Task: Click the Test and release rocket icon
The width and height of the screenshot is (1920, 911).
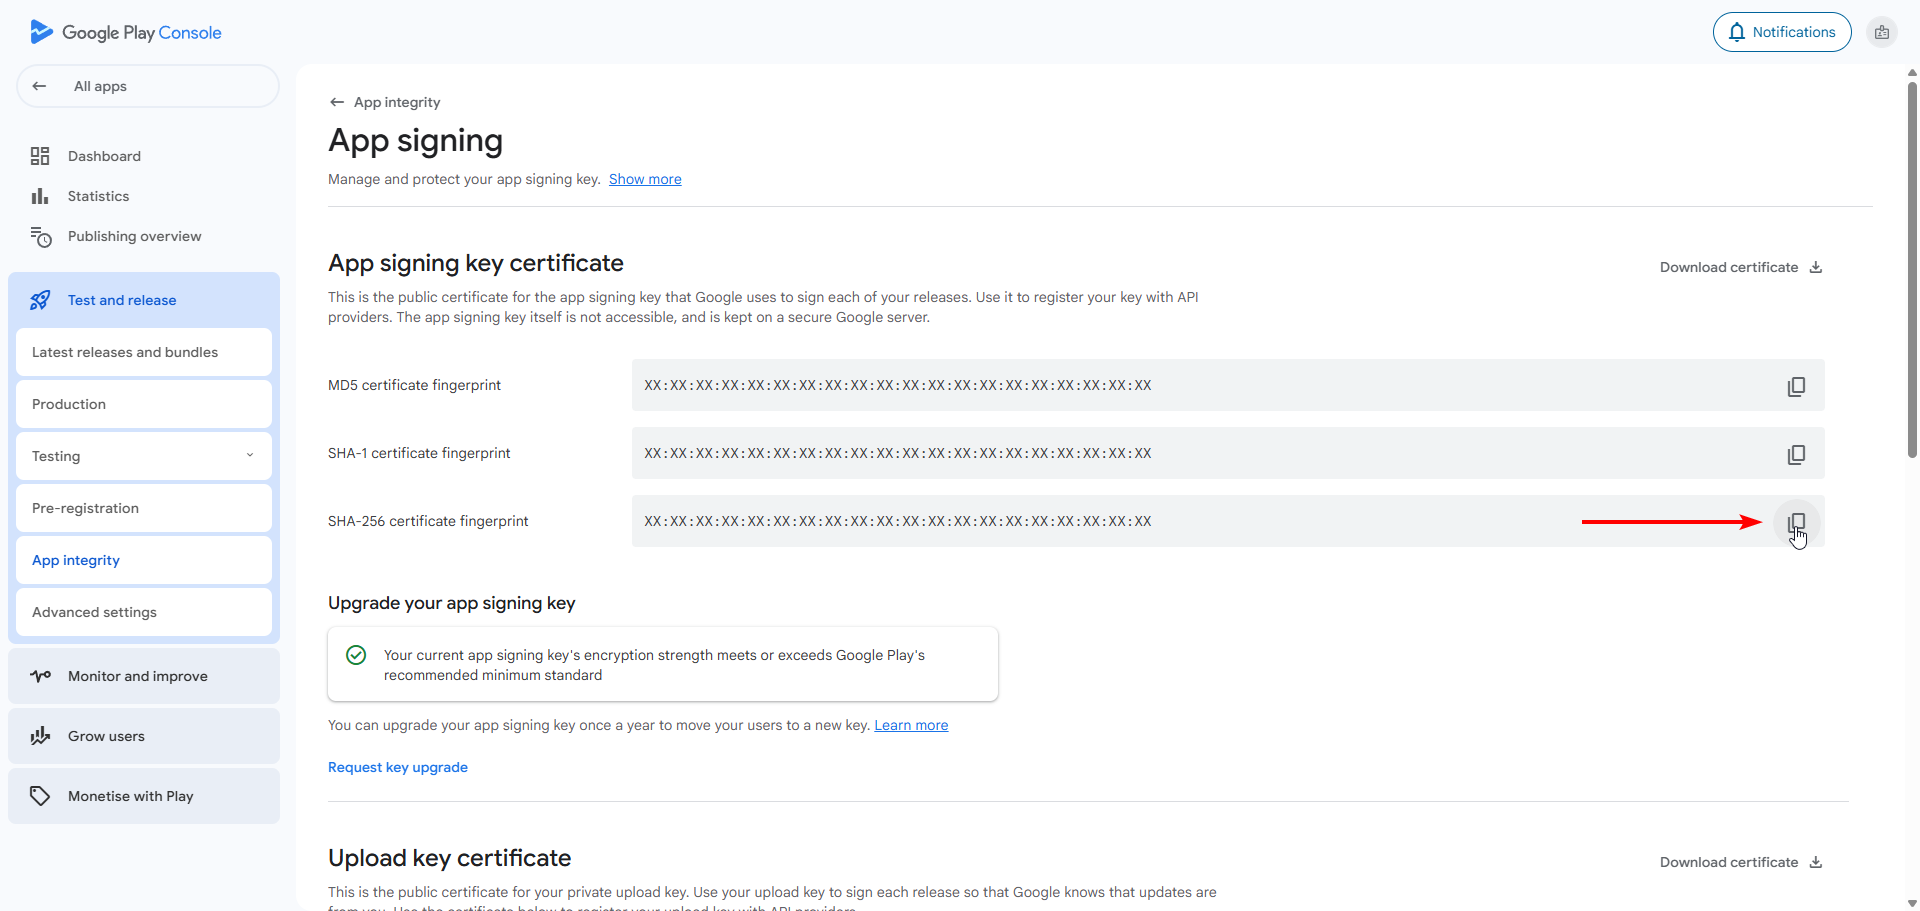Action: point(40,299)
